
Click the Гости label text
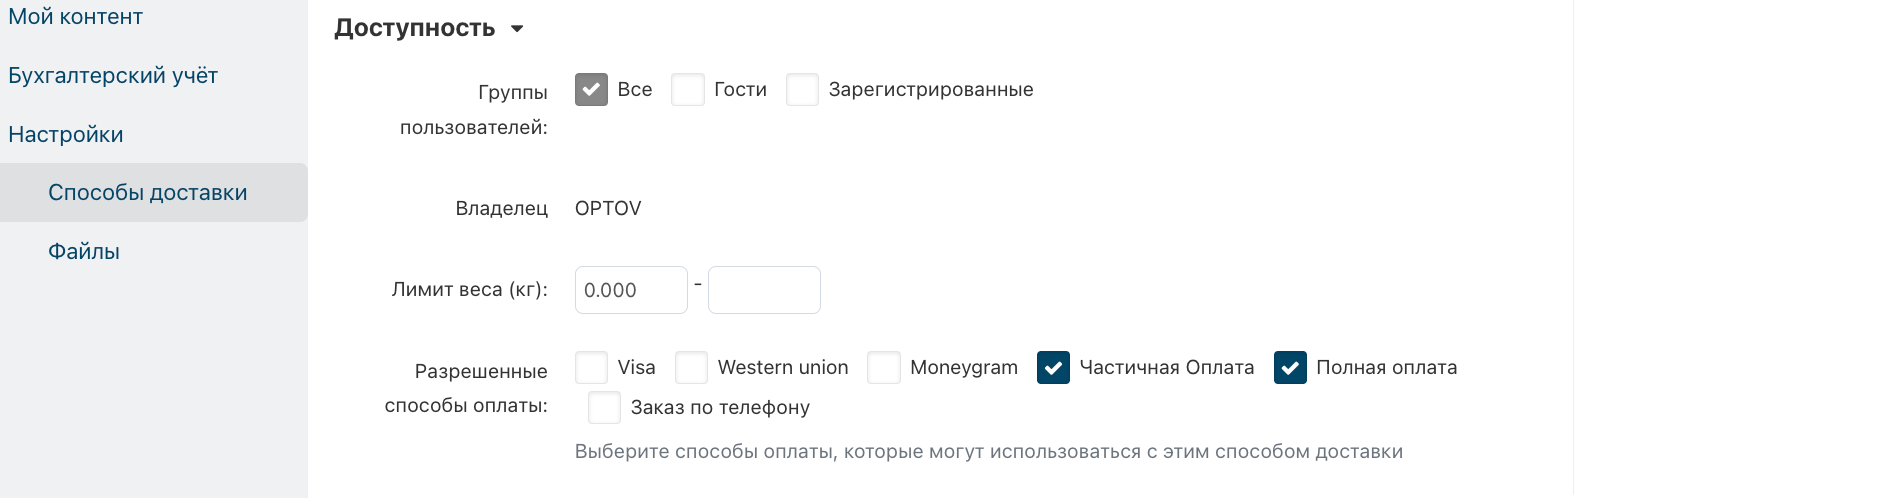click(x=740, y=90)
